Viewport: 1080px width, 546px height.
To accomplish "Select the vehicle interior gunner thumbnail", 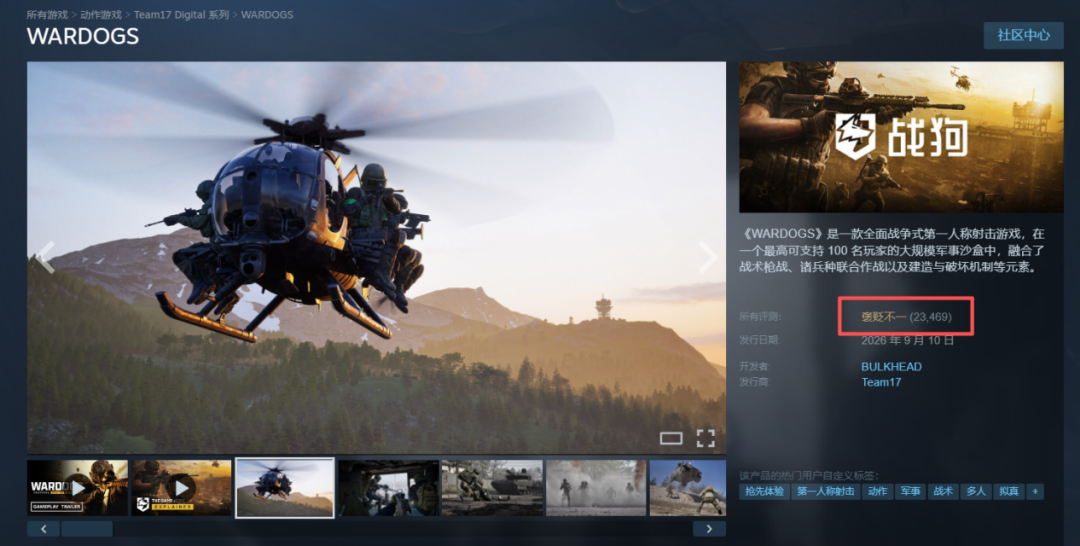I will (x=388, y=487).
